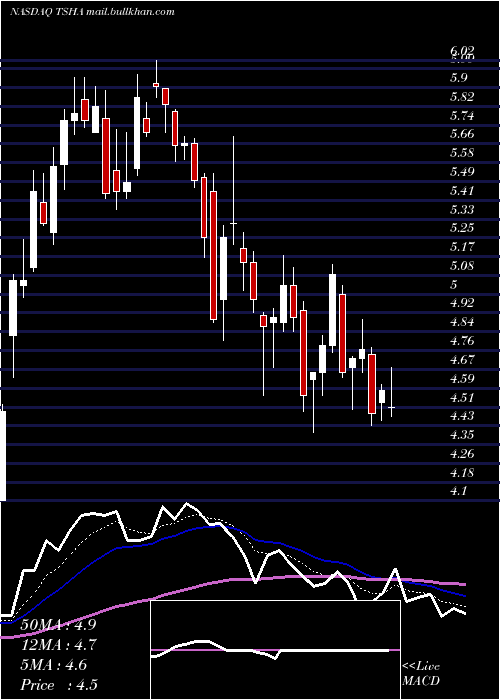Click the highest red candle near 5.9
500x700 pixels.
pyautogui.click(x=156, y=84)
